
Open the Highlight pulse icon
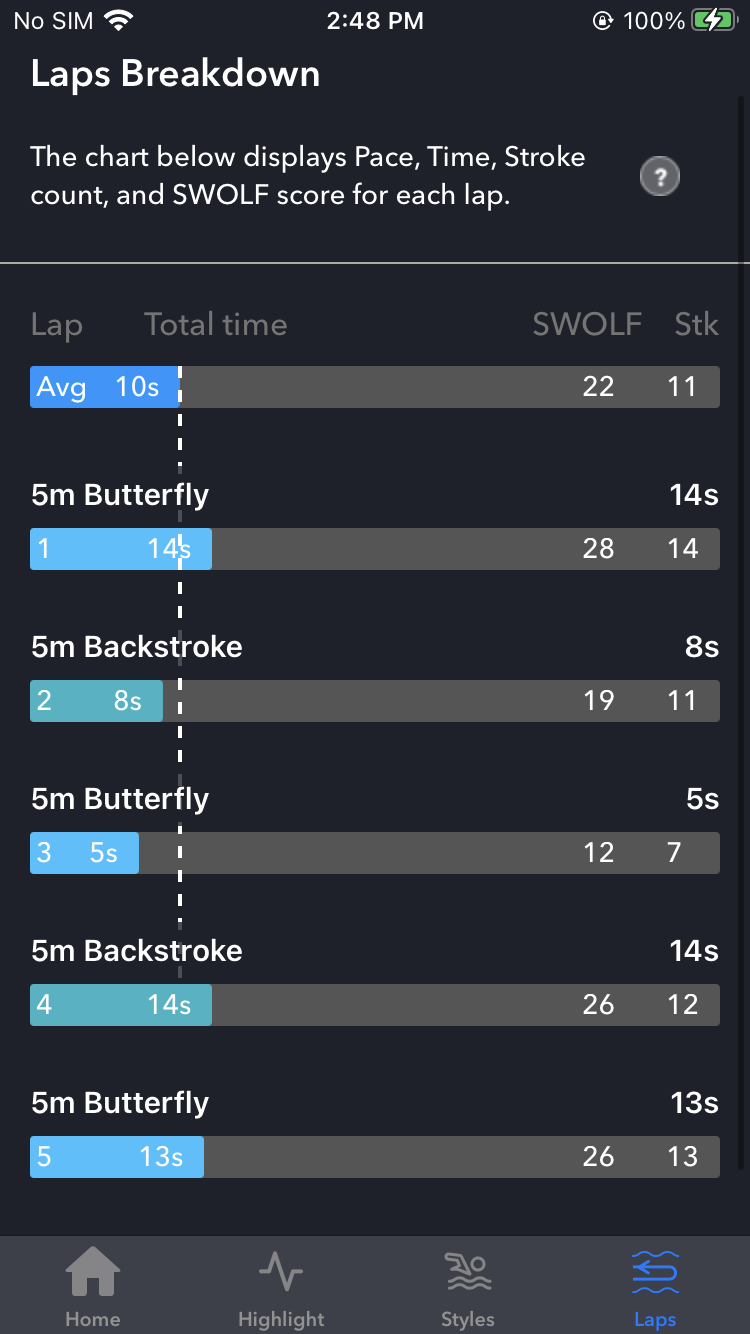pos(281,1272)
